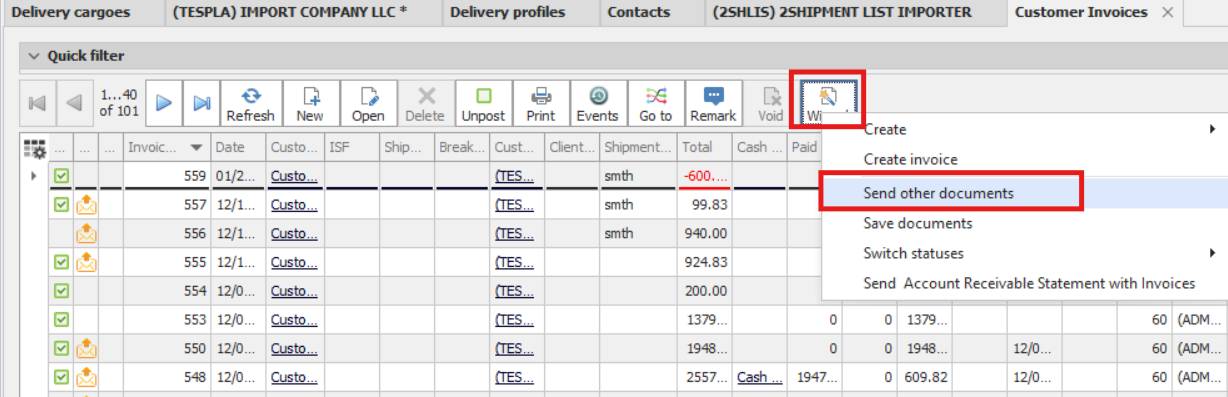Click the mail icon on invoice 557 row
Image resolution: width=1228 pixels, height=397 pixels.
click(x=87, y=205)
